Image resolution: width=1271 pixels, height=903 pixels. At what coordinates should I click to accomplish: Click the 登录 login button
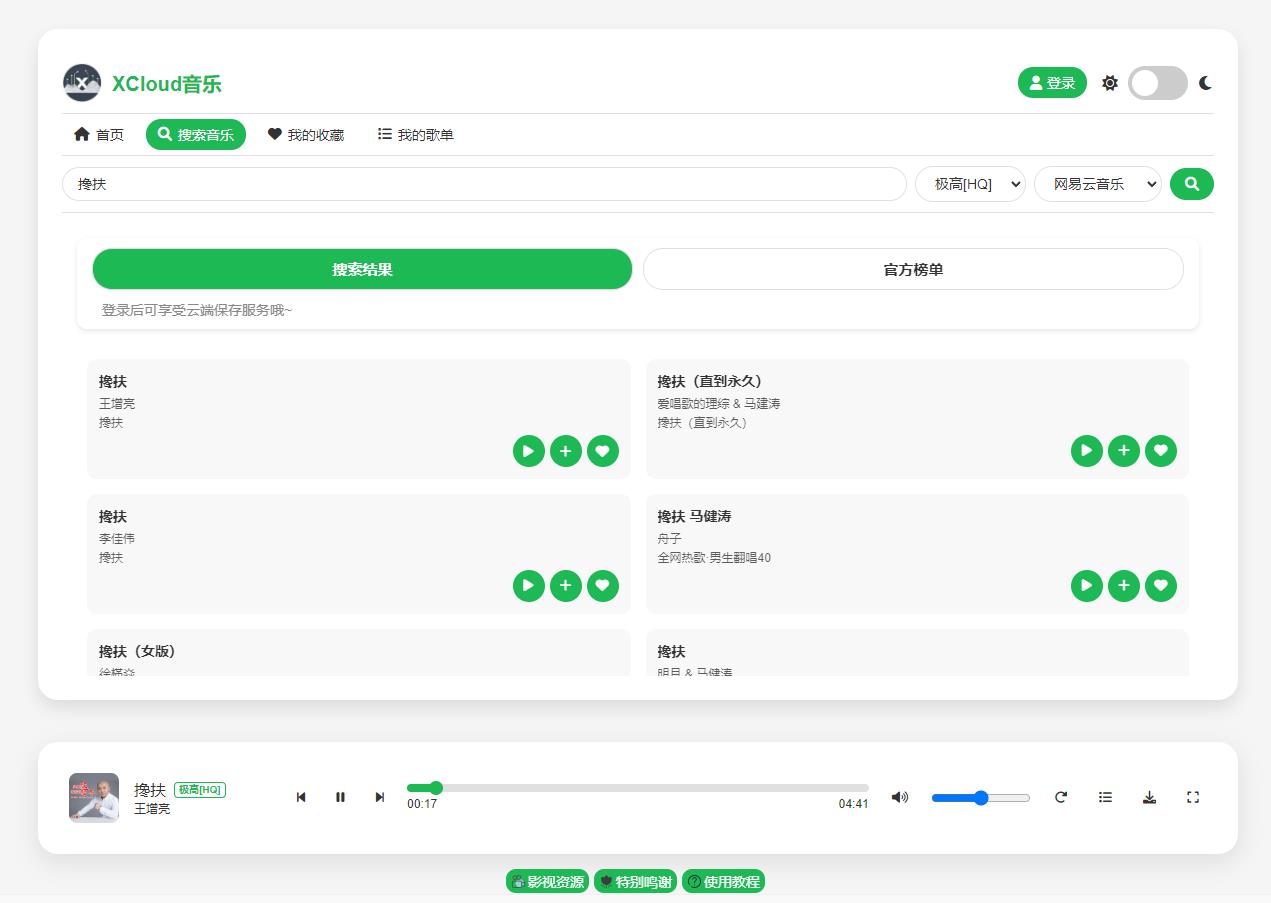point(1051,83)
